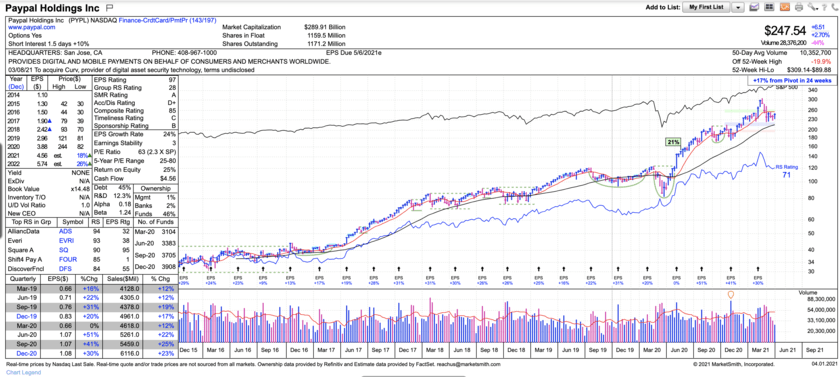
Task: Click the orange chart icon in toolbar
Action: [x=784, y=7]
